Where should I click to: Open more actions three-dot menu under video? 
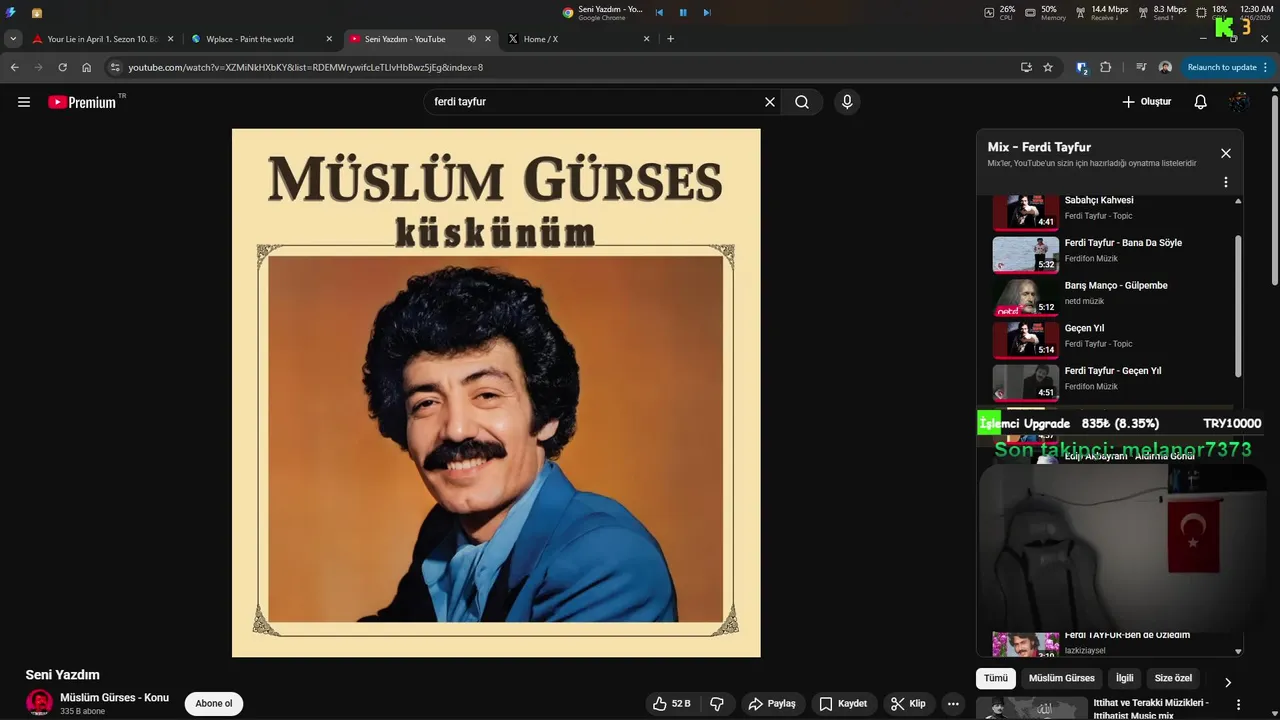[953, 704]
